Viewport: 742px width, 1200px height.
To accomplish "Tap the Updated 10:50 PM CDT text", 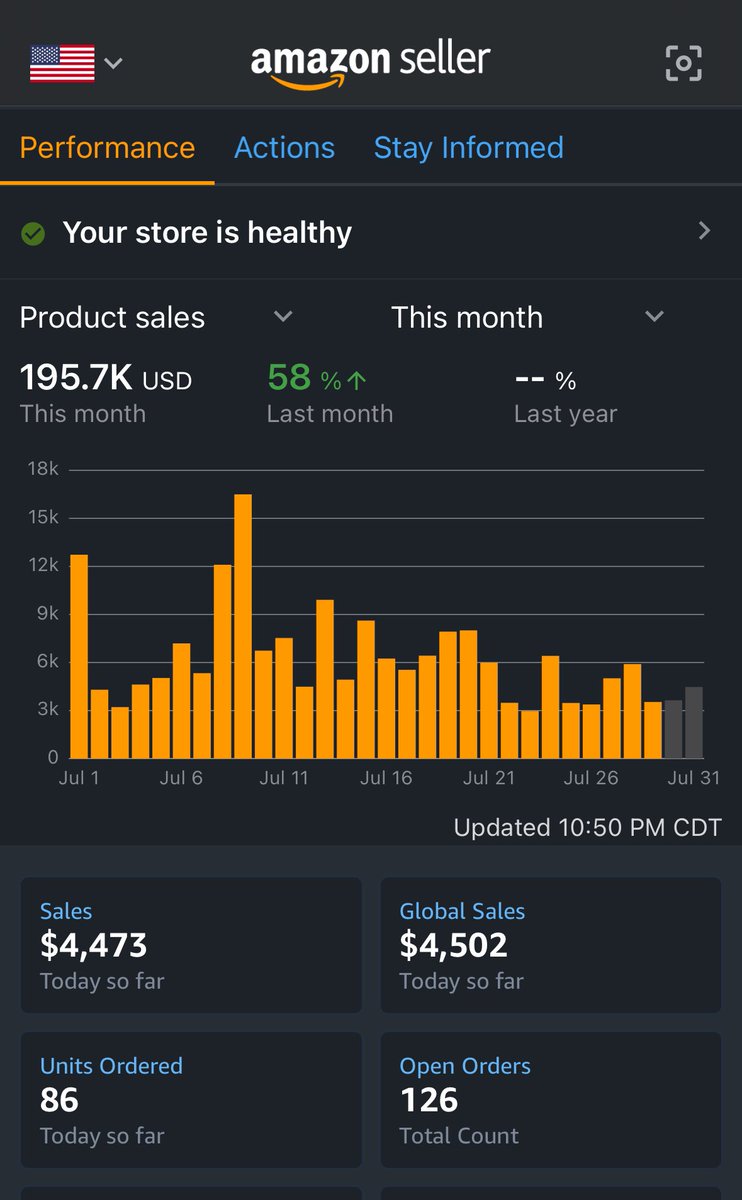I will 587,828.
